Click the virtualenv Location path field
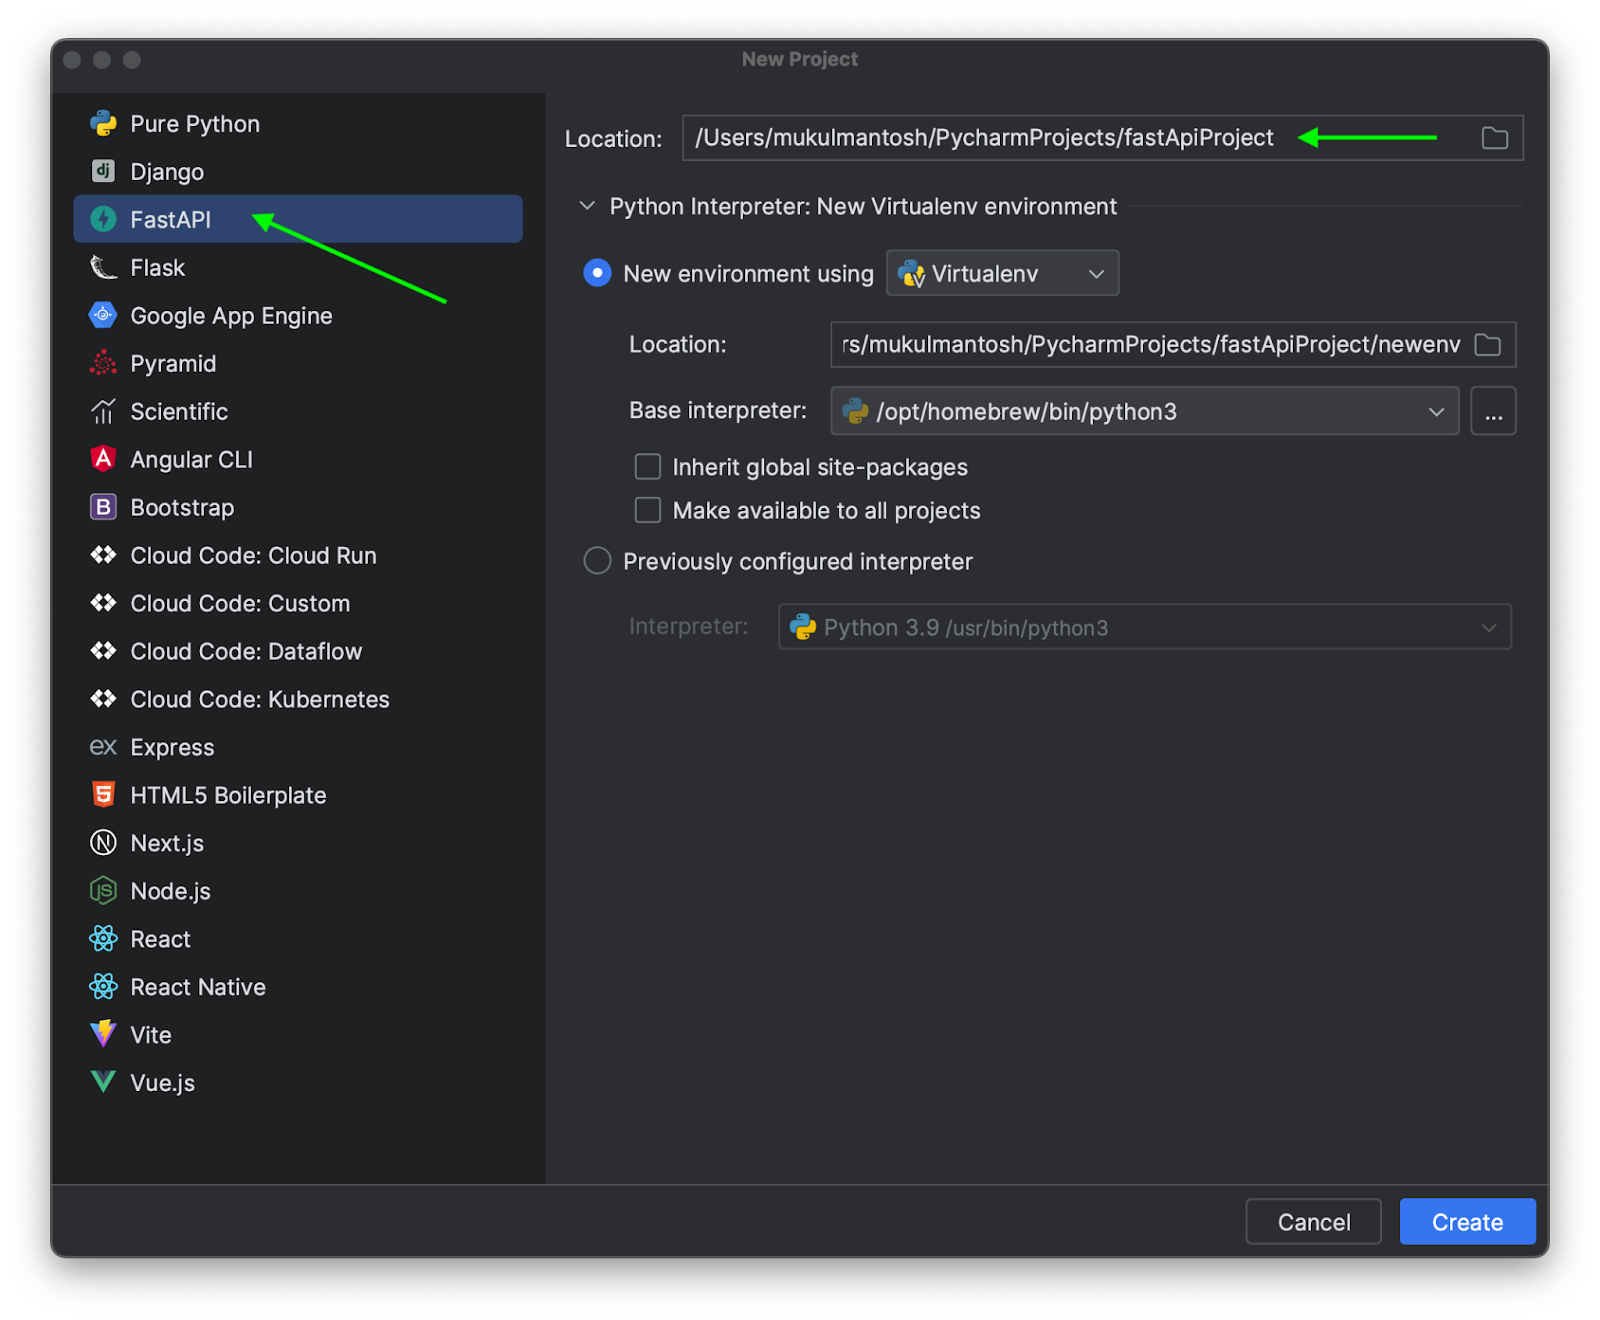This screenshot has height=1320, width=1600. coord(1173,345)
